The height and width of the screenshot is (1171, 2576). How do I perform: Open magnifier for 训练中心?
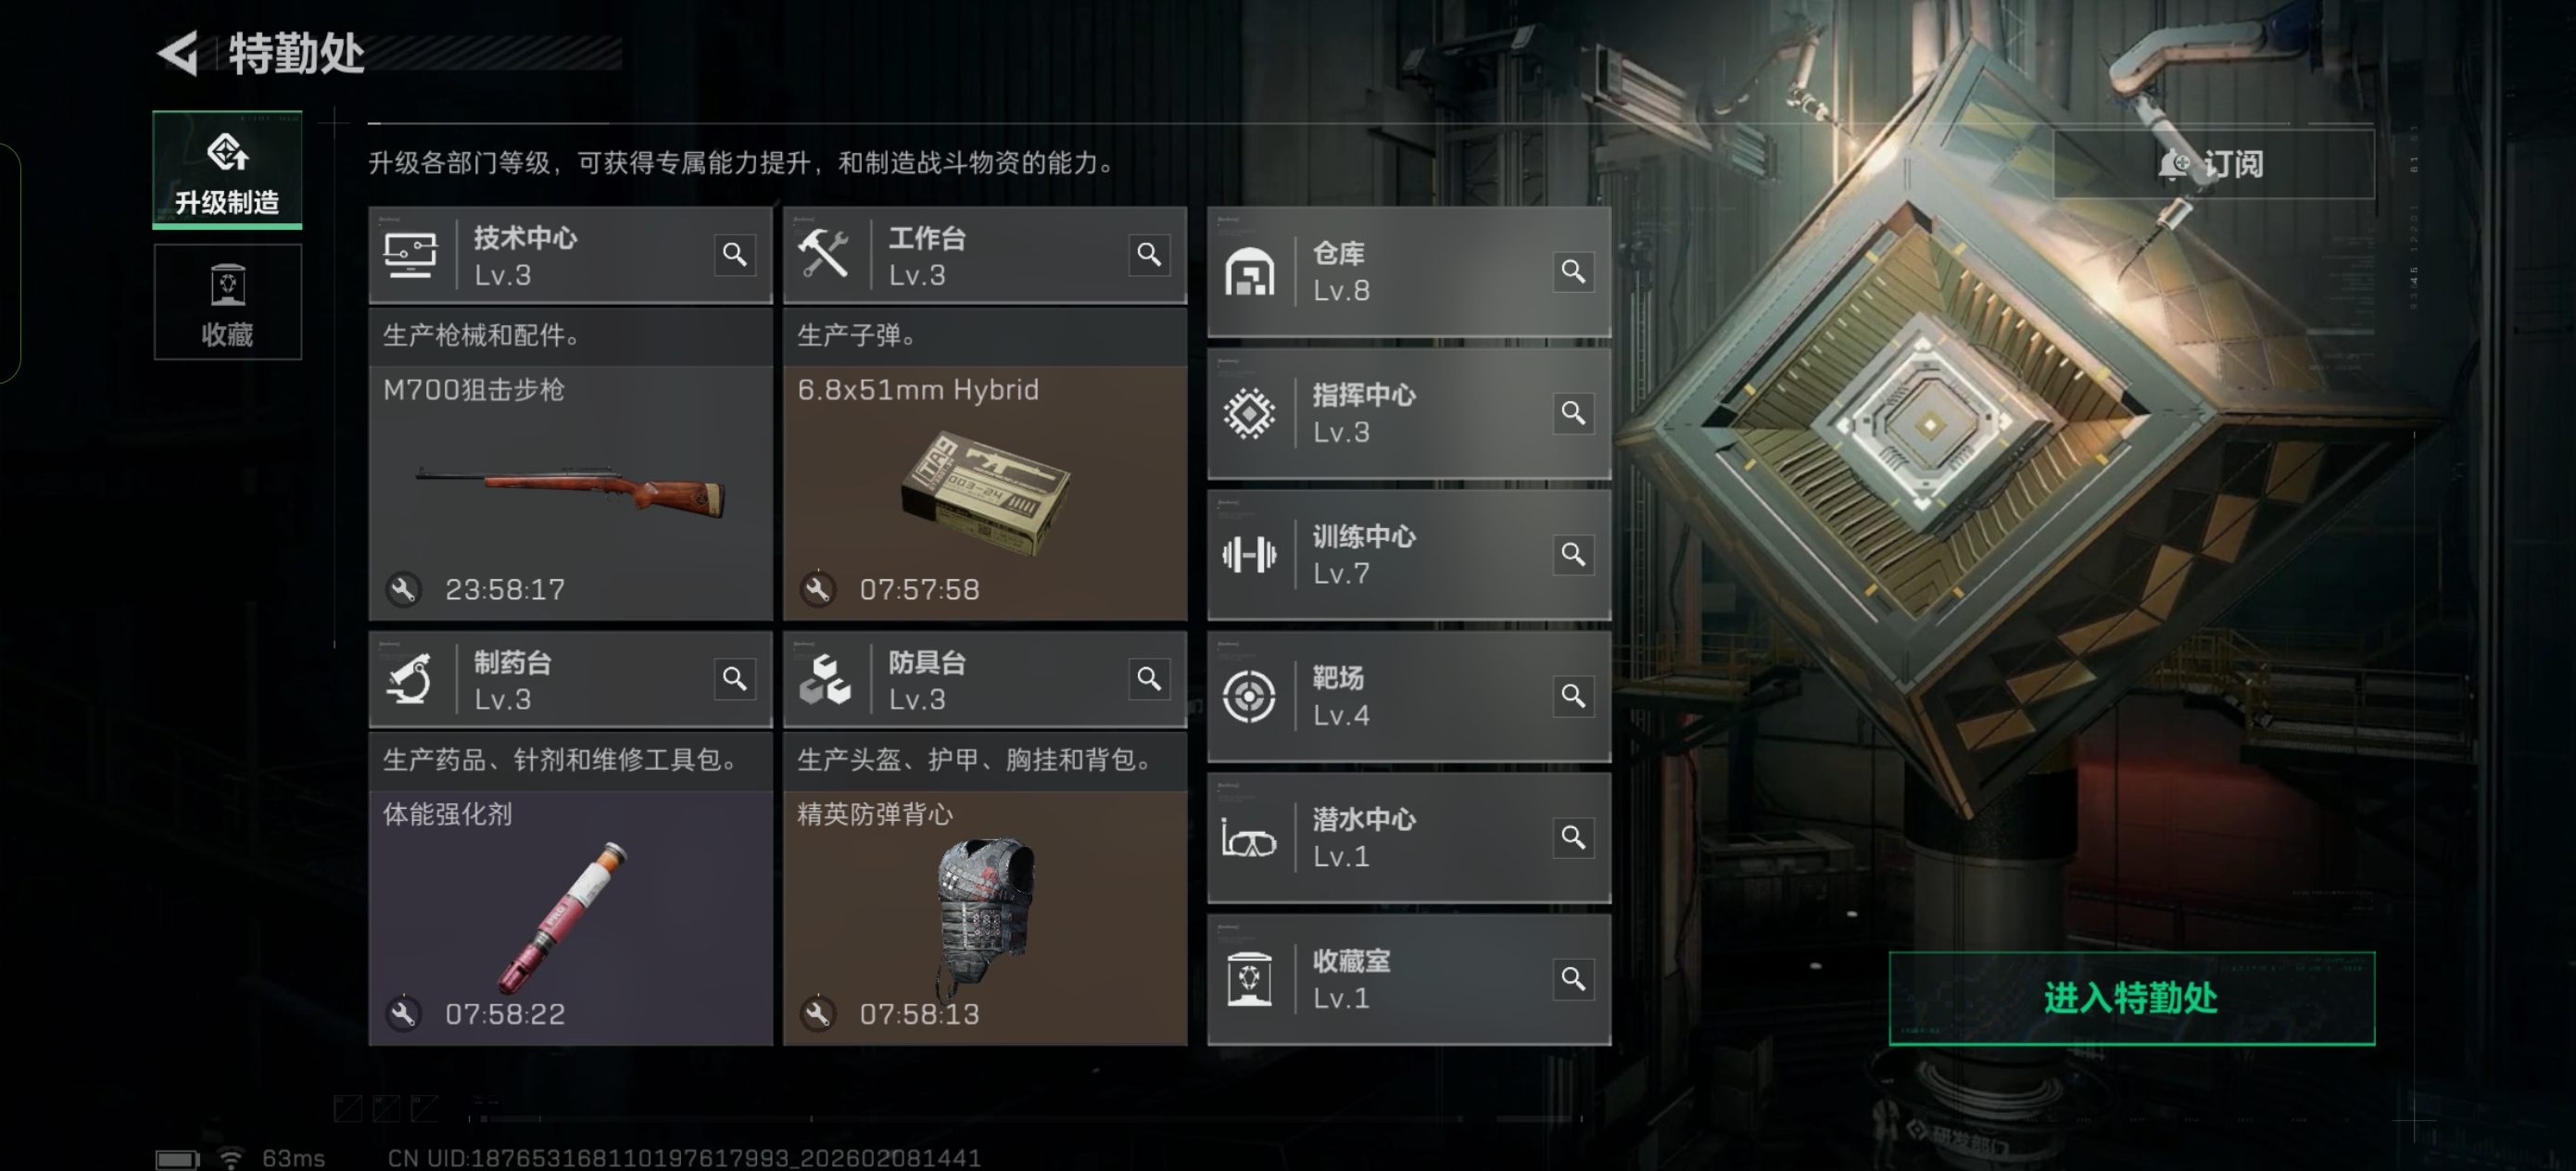[1573, 554]
